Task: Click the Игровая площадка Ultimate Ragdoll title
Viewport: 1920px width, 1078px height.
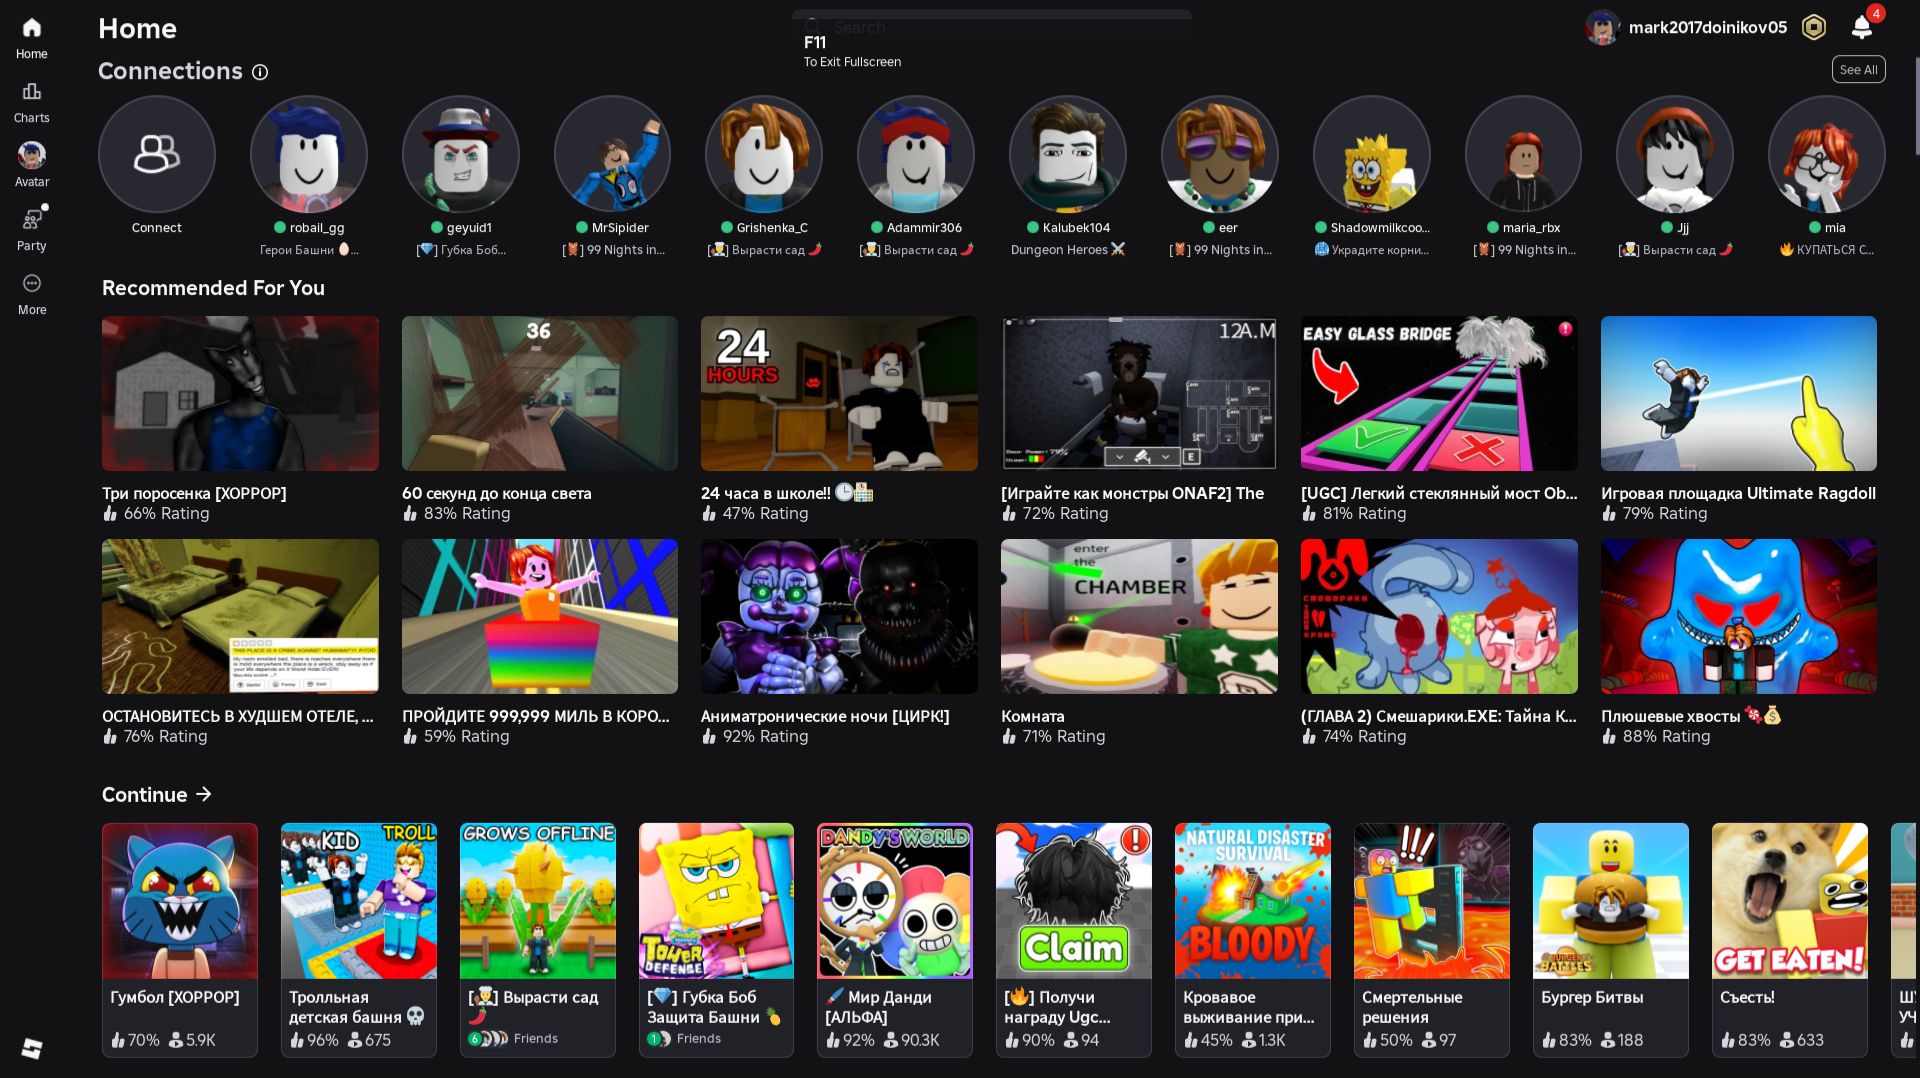Action: pos(1738,493)
